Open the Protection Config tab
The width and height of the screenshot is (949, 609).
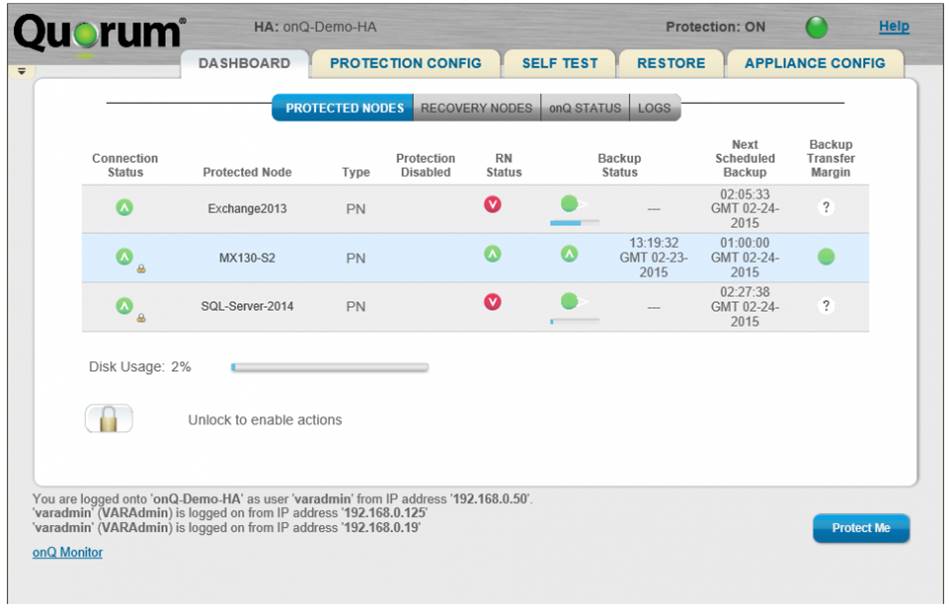coord(405,63)
